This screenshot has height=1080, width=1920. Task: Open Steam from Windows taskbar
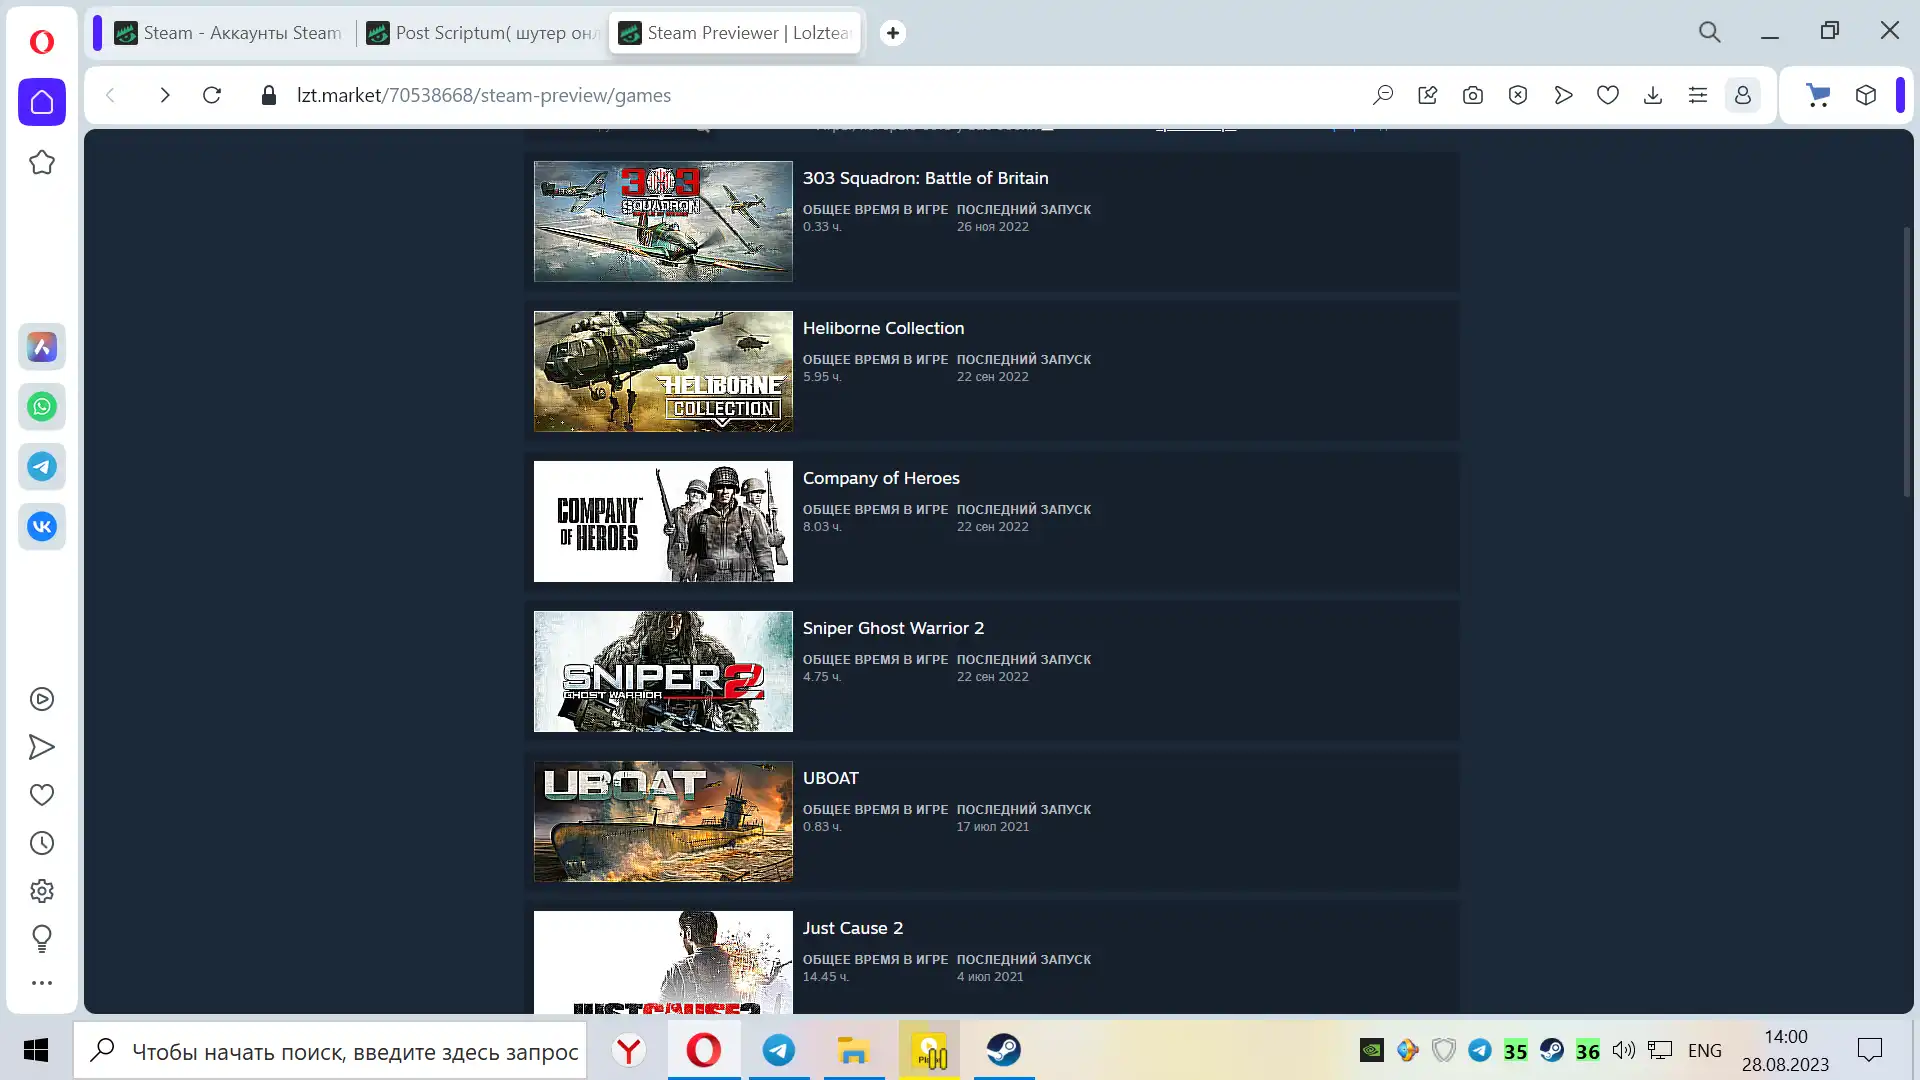tap(1004, 1050)
